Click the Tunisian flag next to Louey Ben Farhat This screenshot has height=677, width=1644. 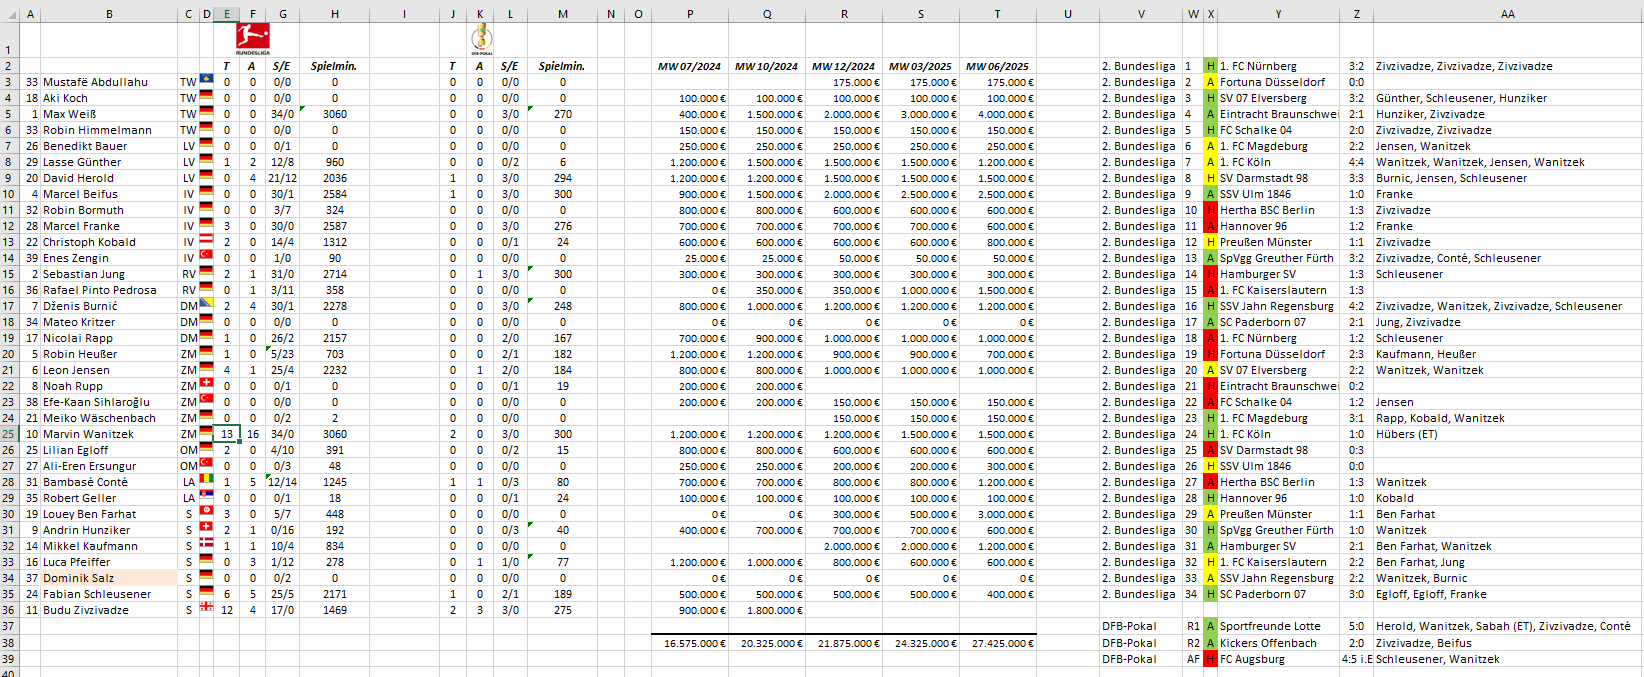[206, 512]
